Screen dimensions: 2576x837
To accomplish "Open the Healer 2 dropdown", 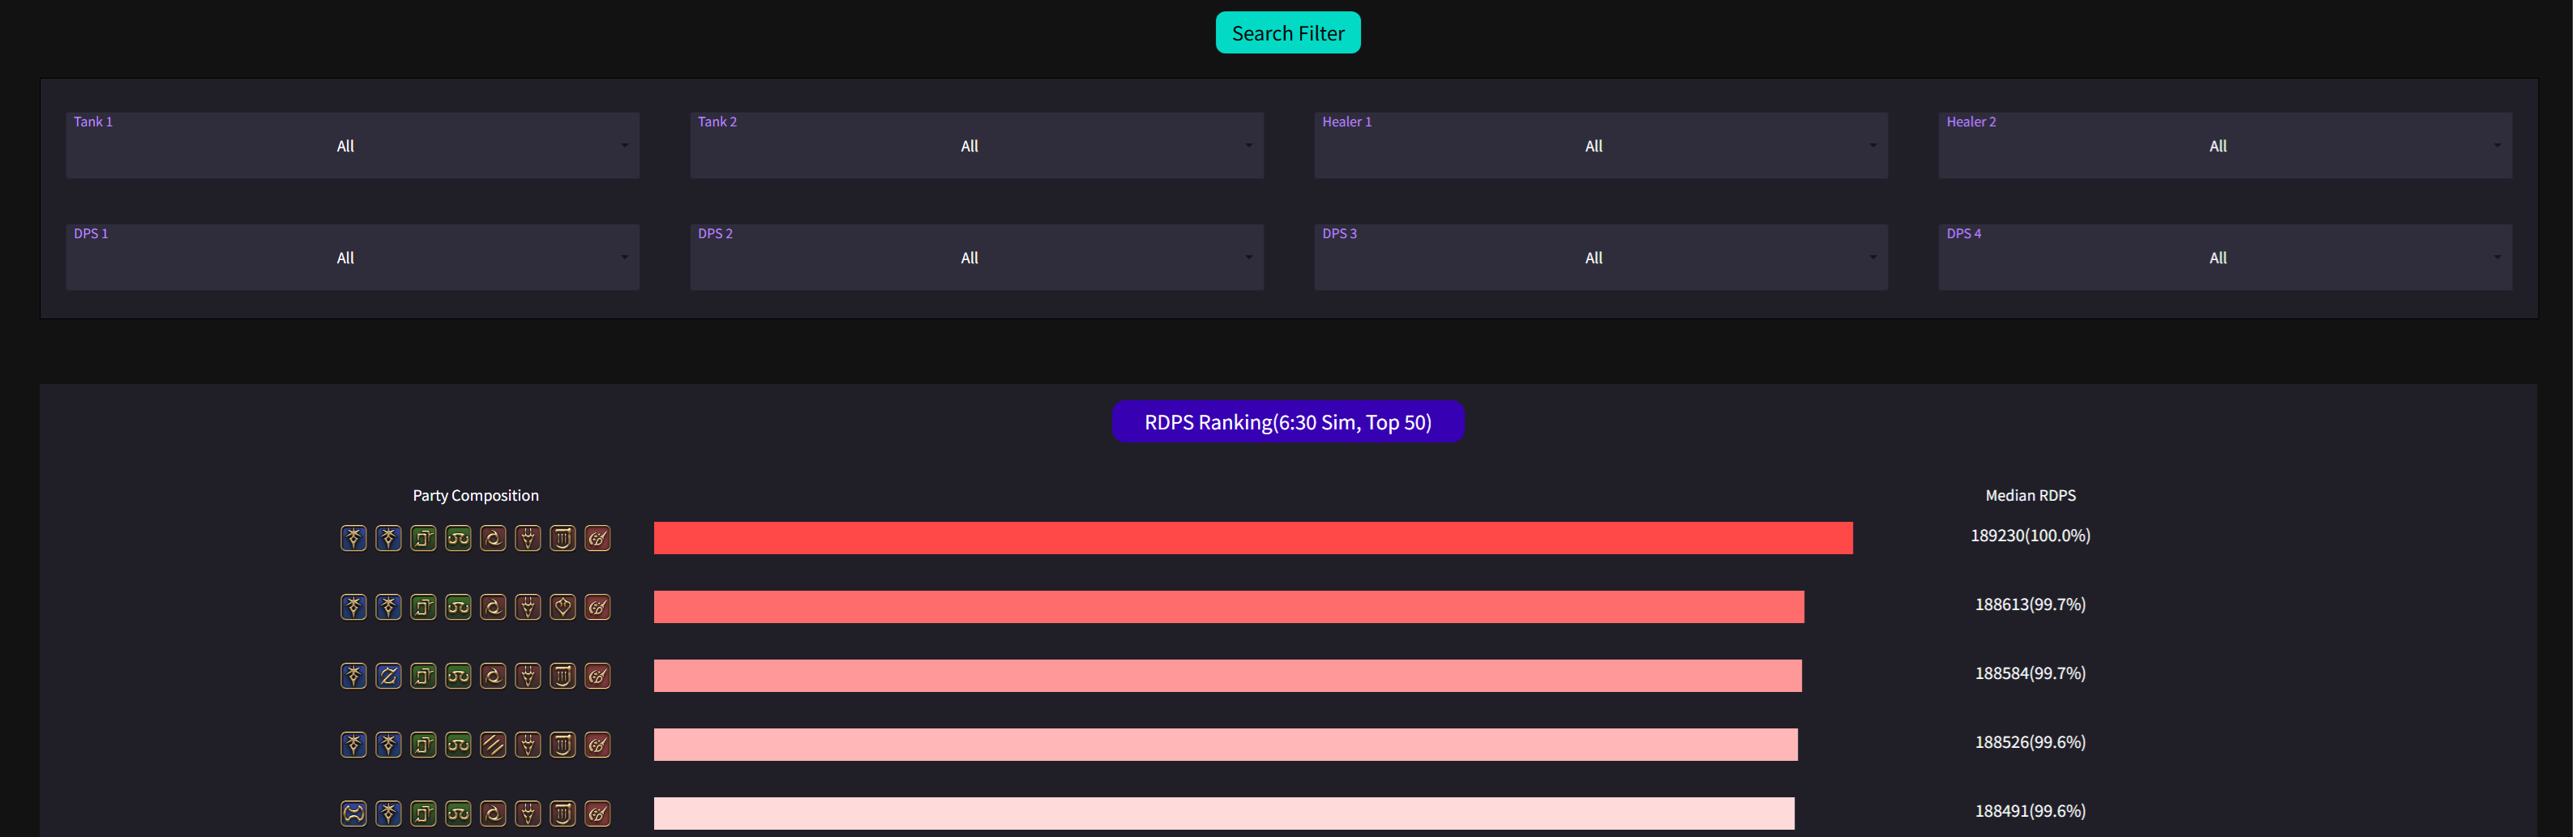I will (2225, 146).
